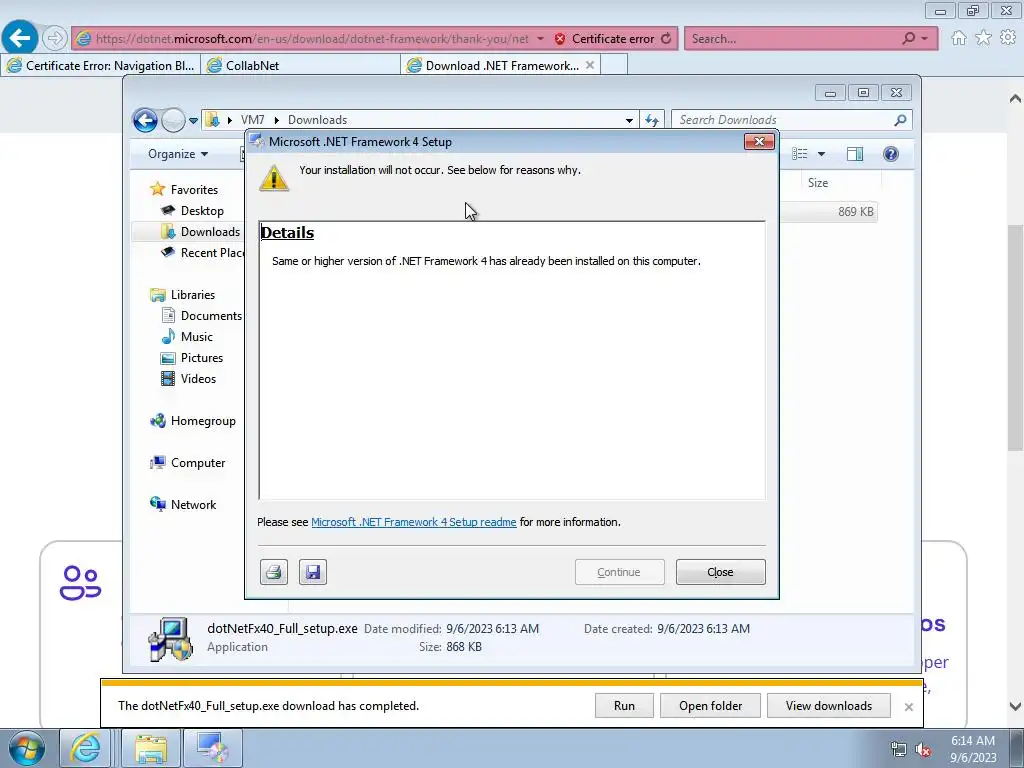
Task: Click the print icon in Setup dialog
Action: (274, 572)
